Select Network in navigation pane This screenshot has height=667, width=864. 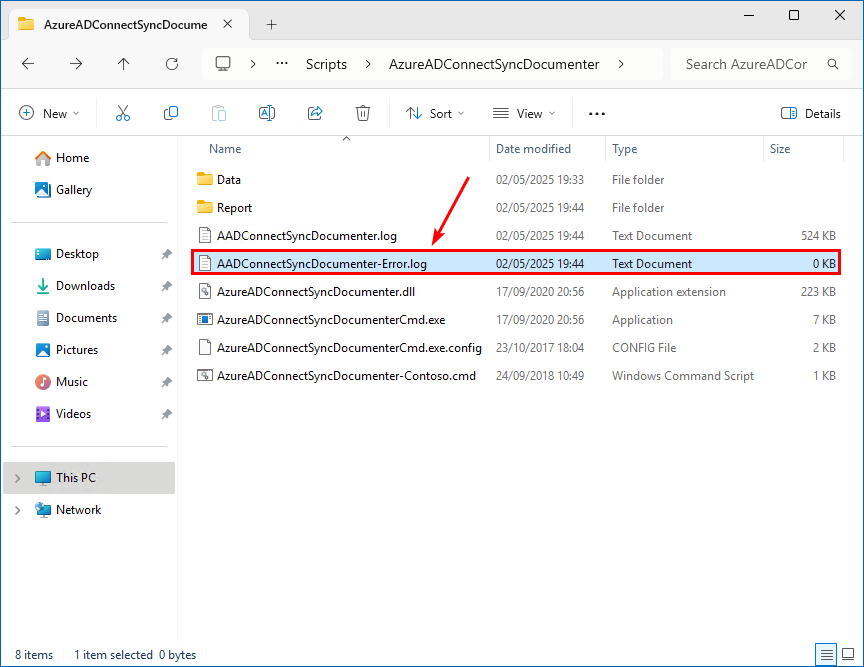click(x=89, y=510)
